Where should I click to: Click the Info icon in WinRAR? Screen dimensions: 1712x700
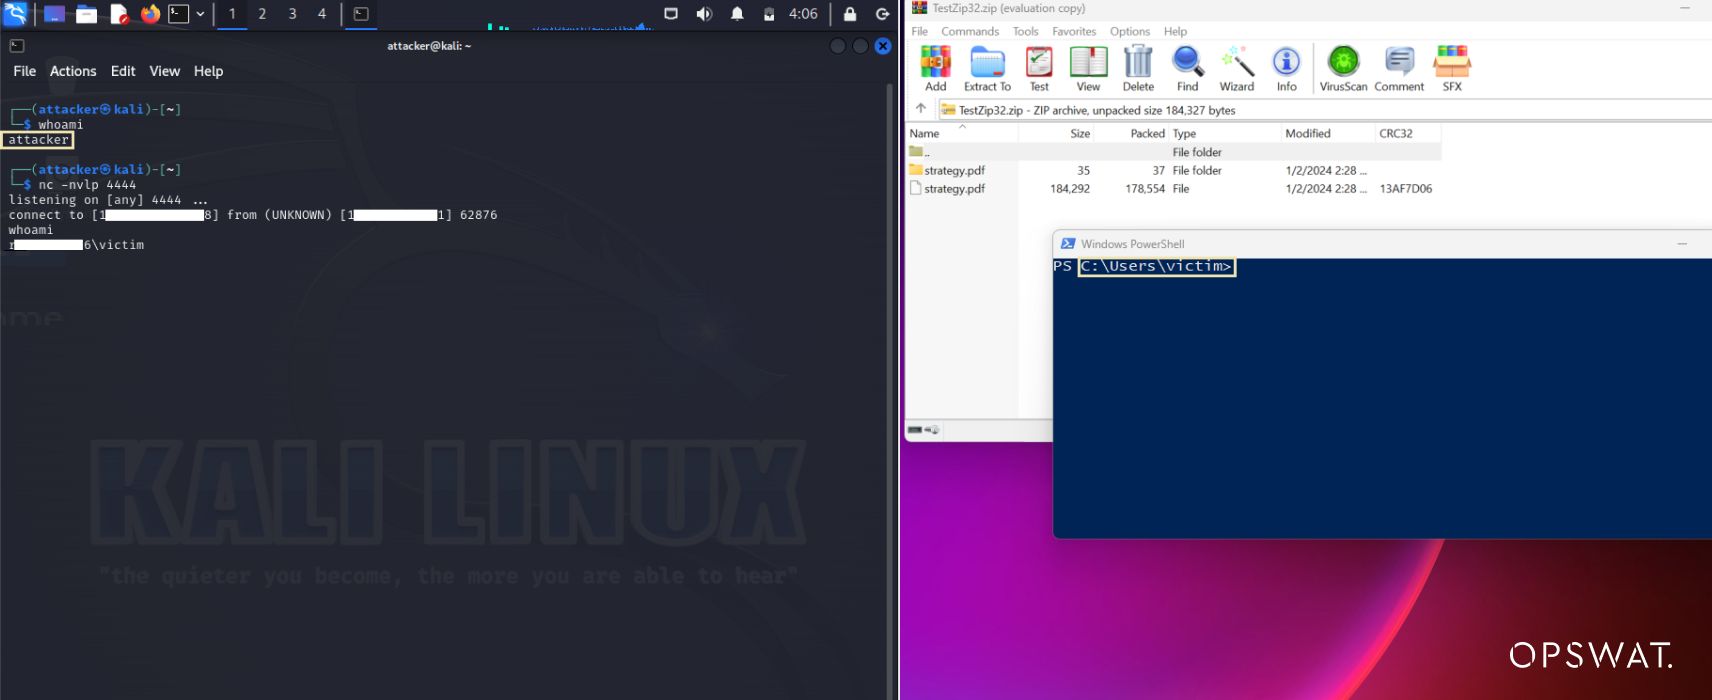1286,68
